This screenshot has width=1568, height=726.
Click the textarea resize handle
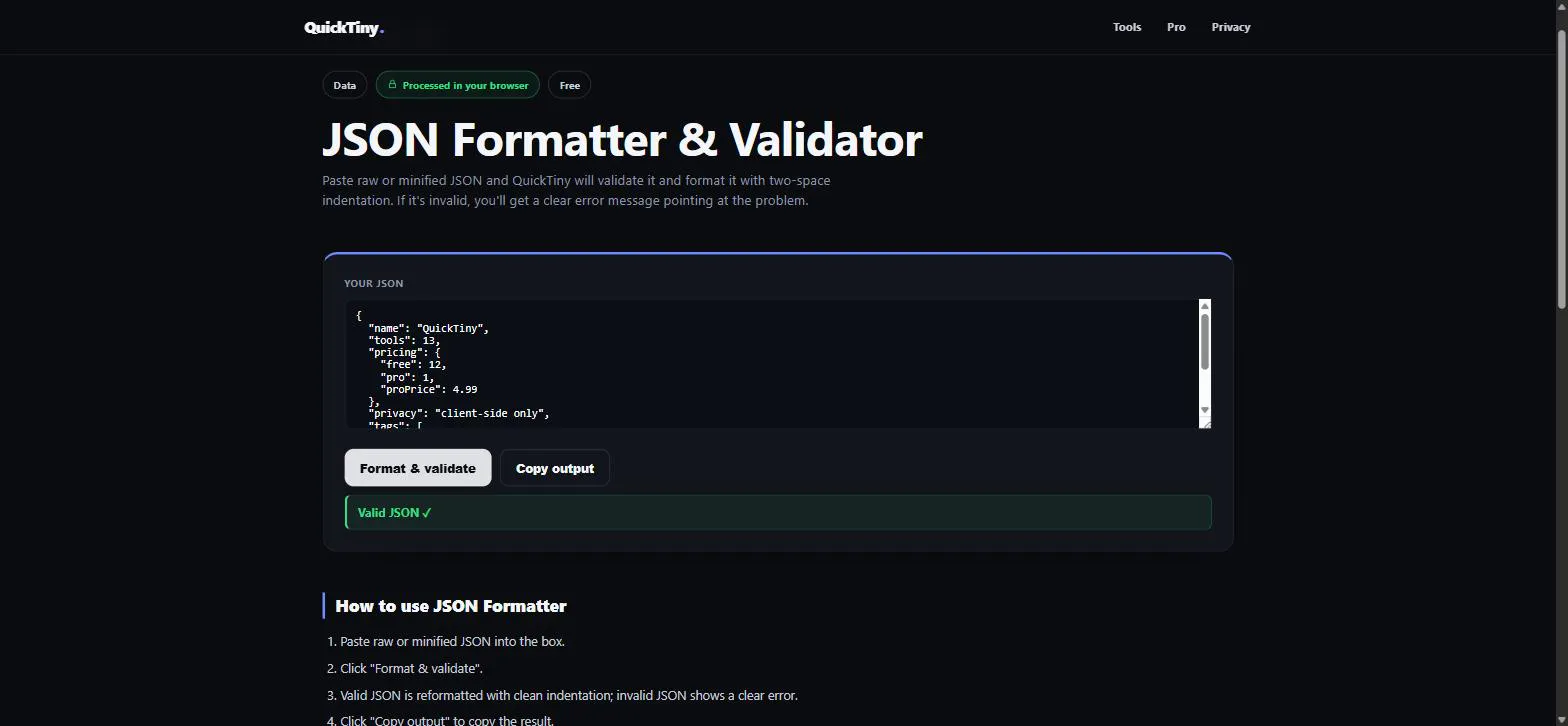1205,423
